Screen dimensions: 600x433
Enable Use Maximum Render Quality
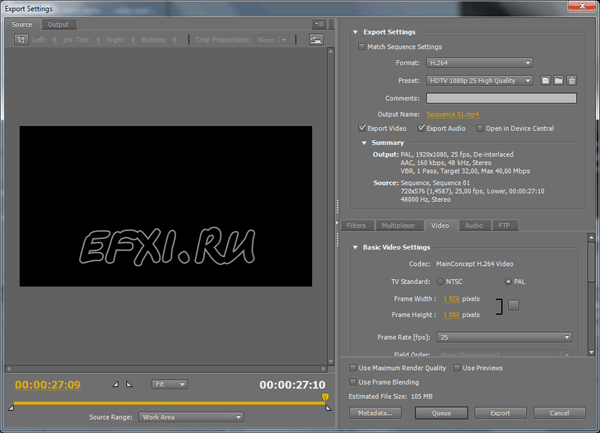click(x=352, y=368)
